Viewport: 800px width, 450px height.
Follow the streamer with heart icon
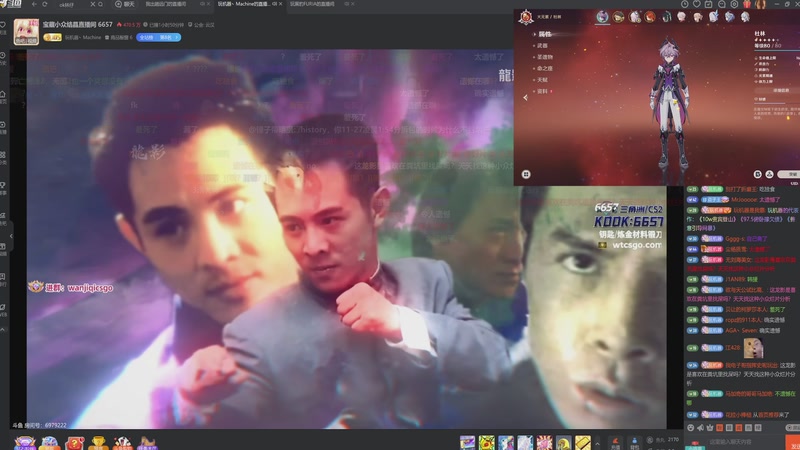click(x=3, y=24)
